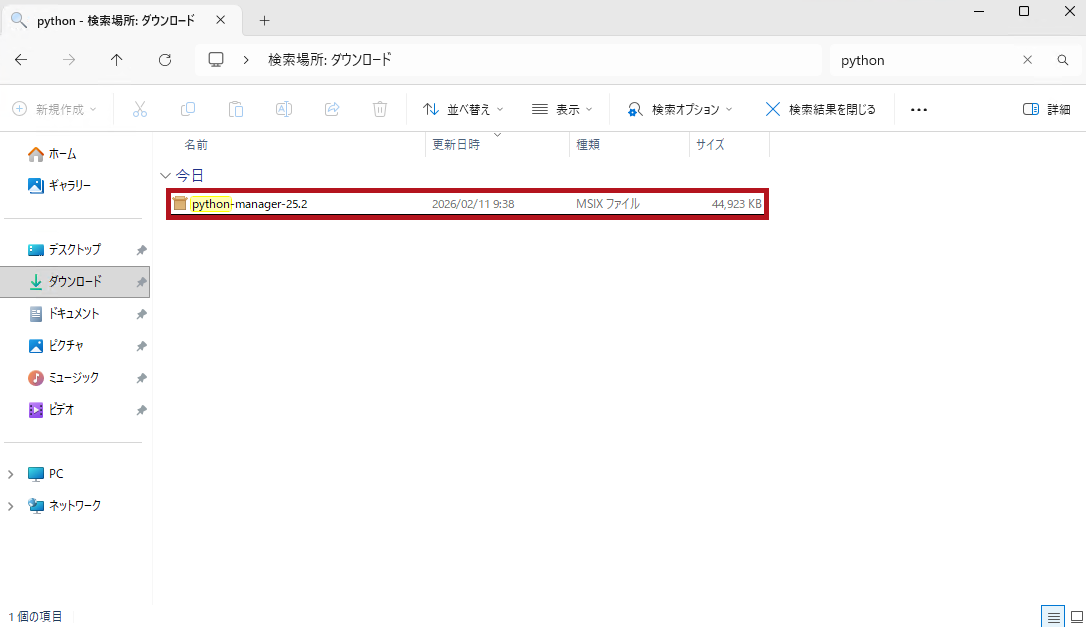Click the Share icon in toolbar
Image resolution: width=1086 pixels, height=627 pixels.
click(332, 109)
